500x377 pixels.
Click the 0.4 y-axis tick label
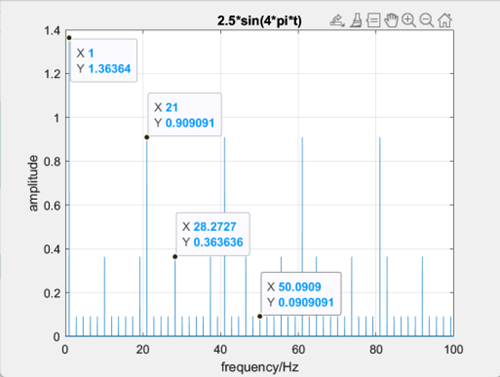point(52,249)
